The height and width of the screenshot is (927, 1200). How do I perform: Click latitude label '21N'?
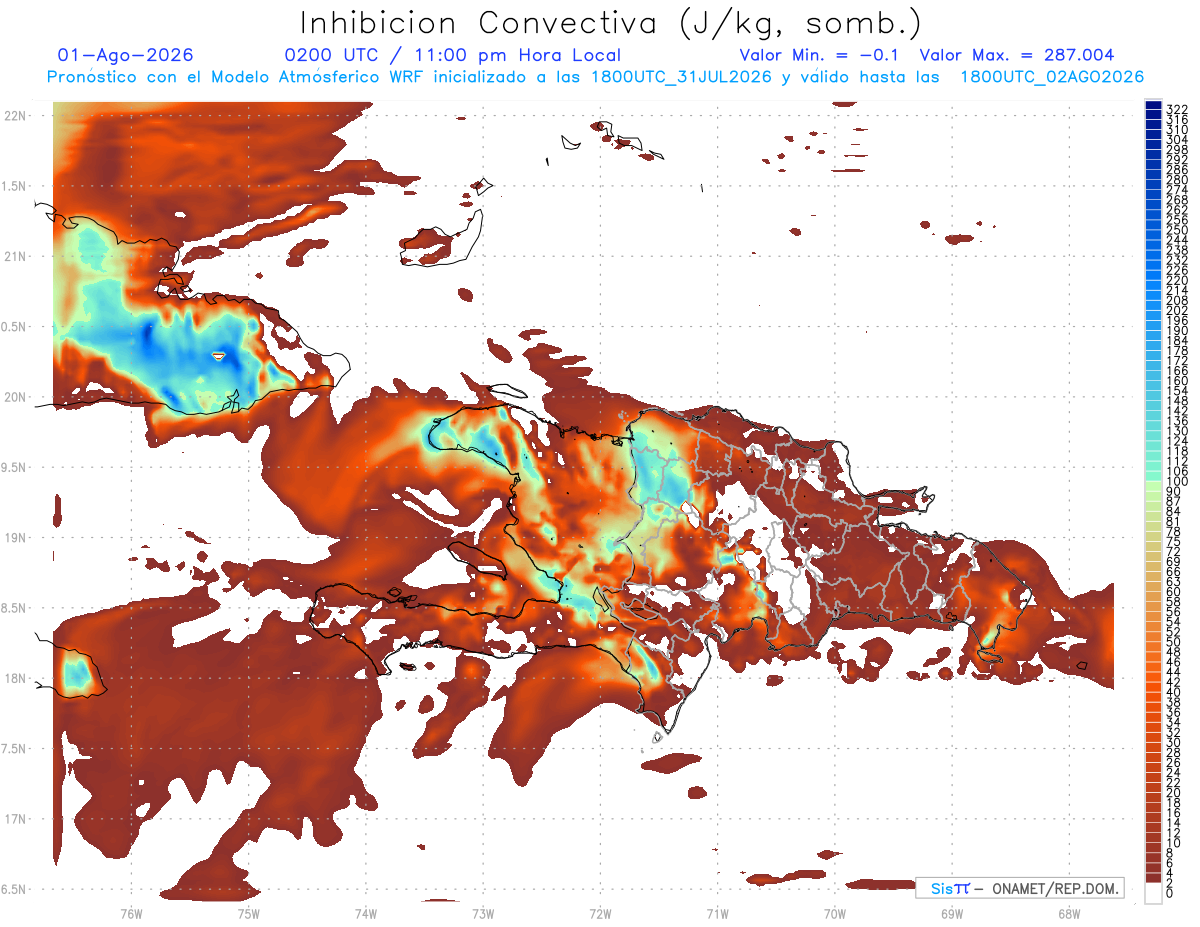(x=17, y=257)
